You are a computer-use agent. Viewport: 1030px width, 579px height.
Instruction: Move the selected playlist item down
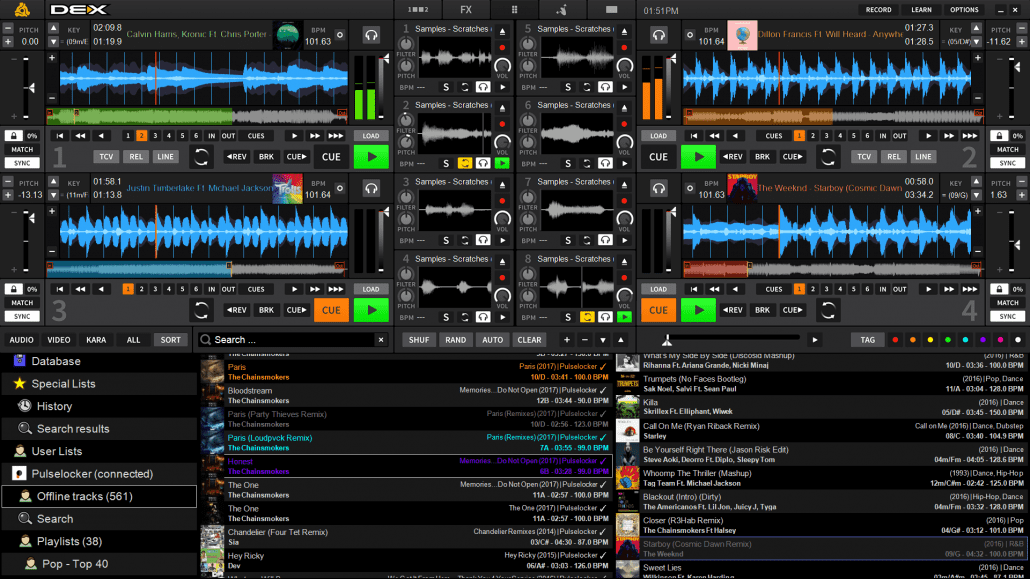602,340
